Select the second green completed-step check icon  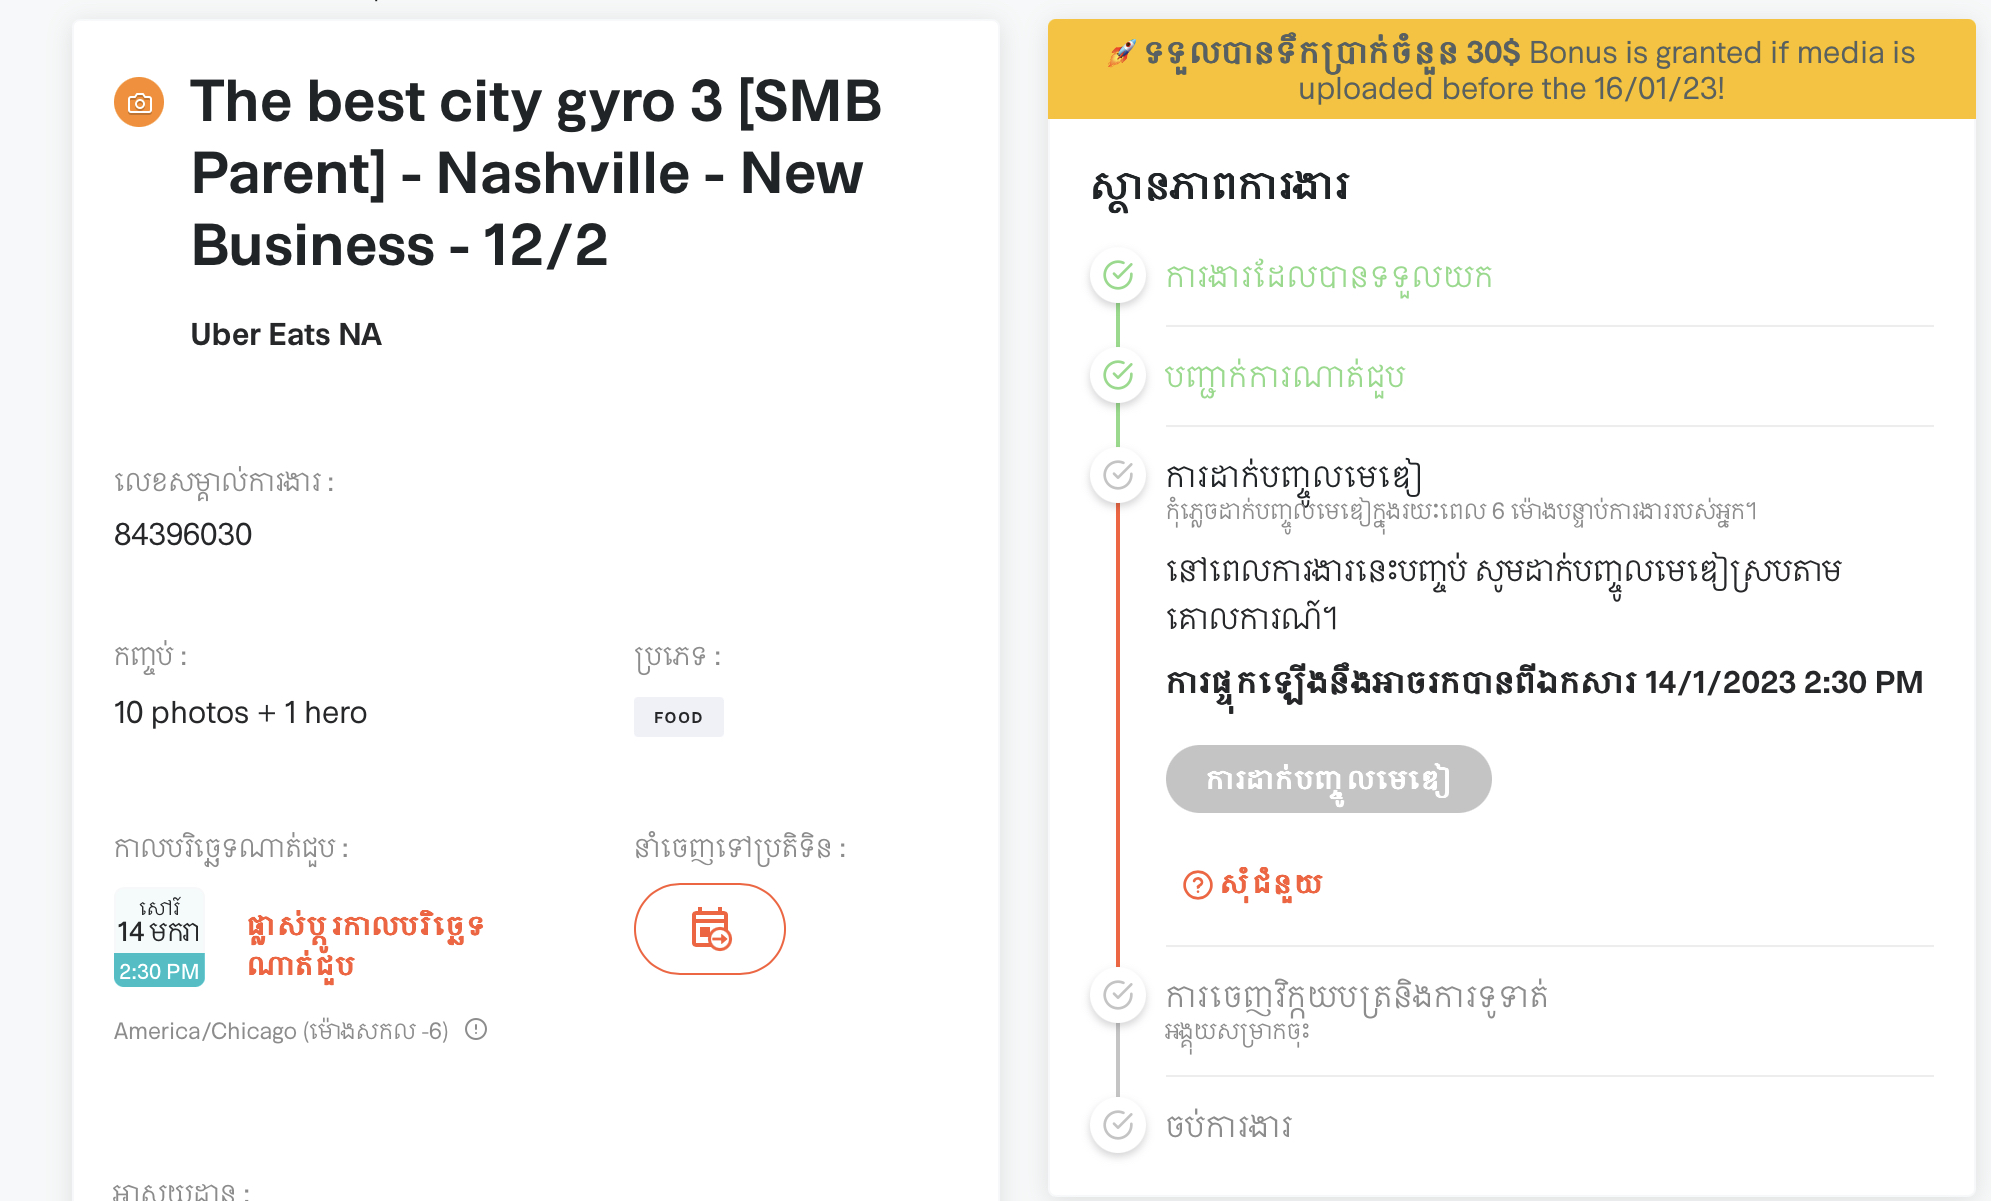[x=1118, y=375]
